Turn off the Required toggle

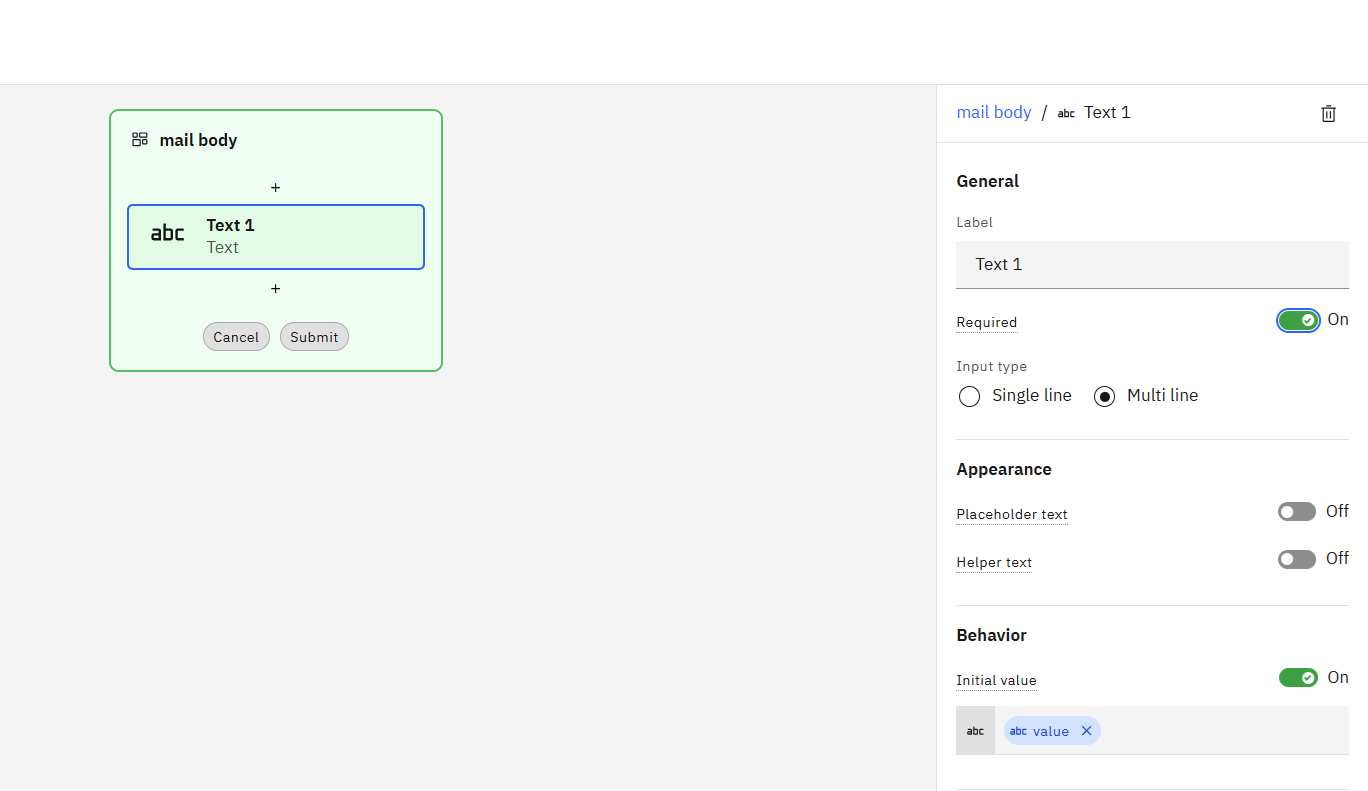coord(1298,320)
